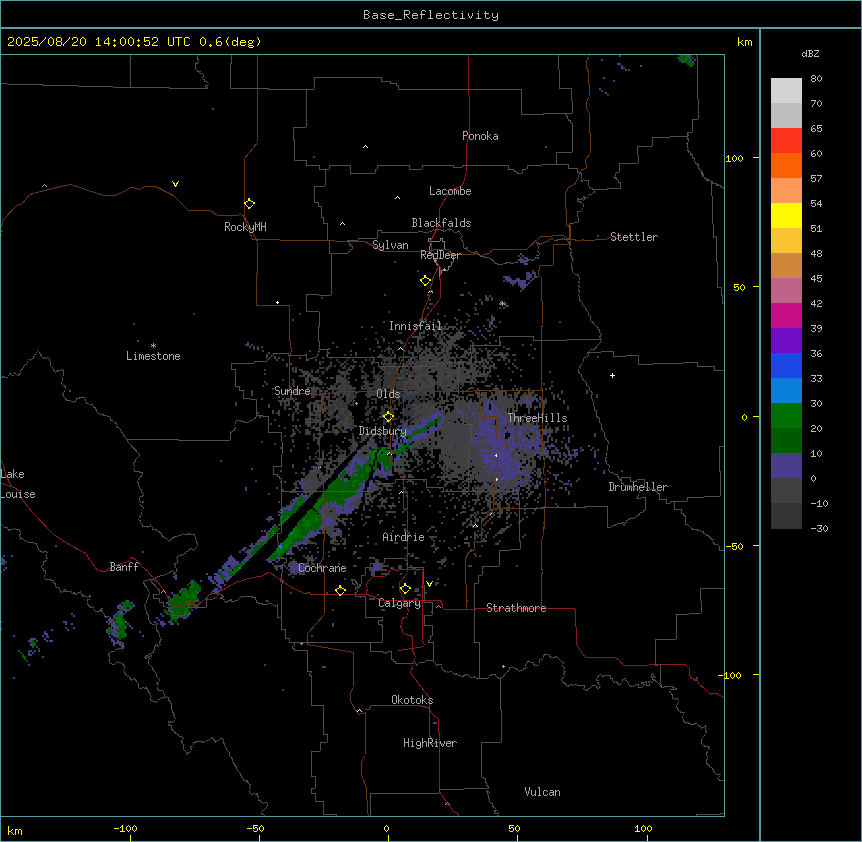This screenshot has width=862, height=842.
Task: Click the Banff label
Action: 124,567
